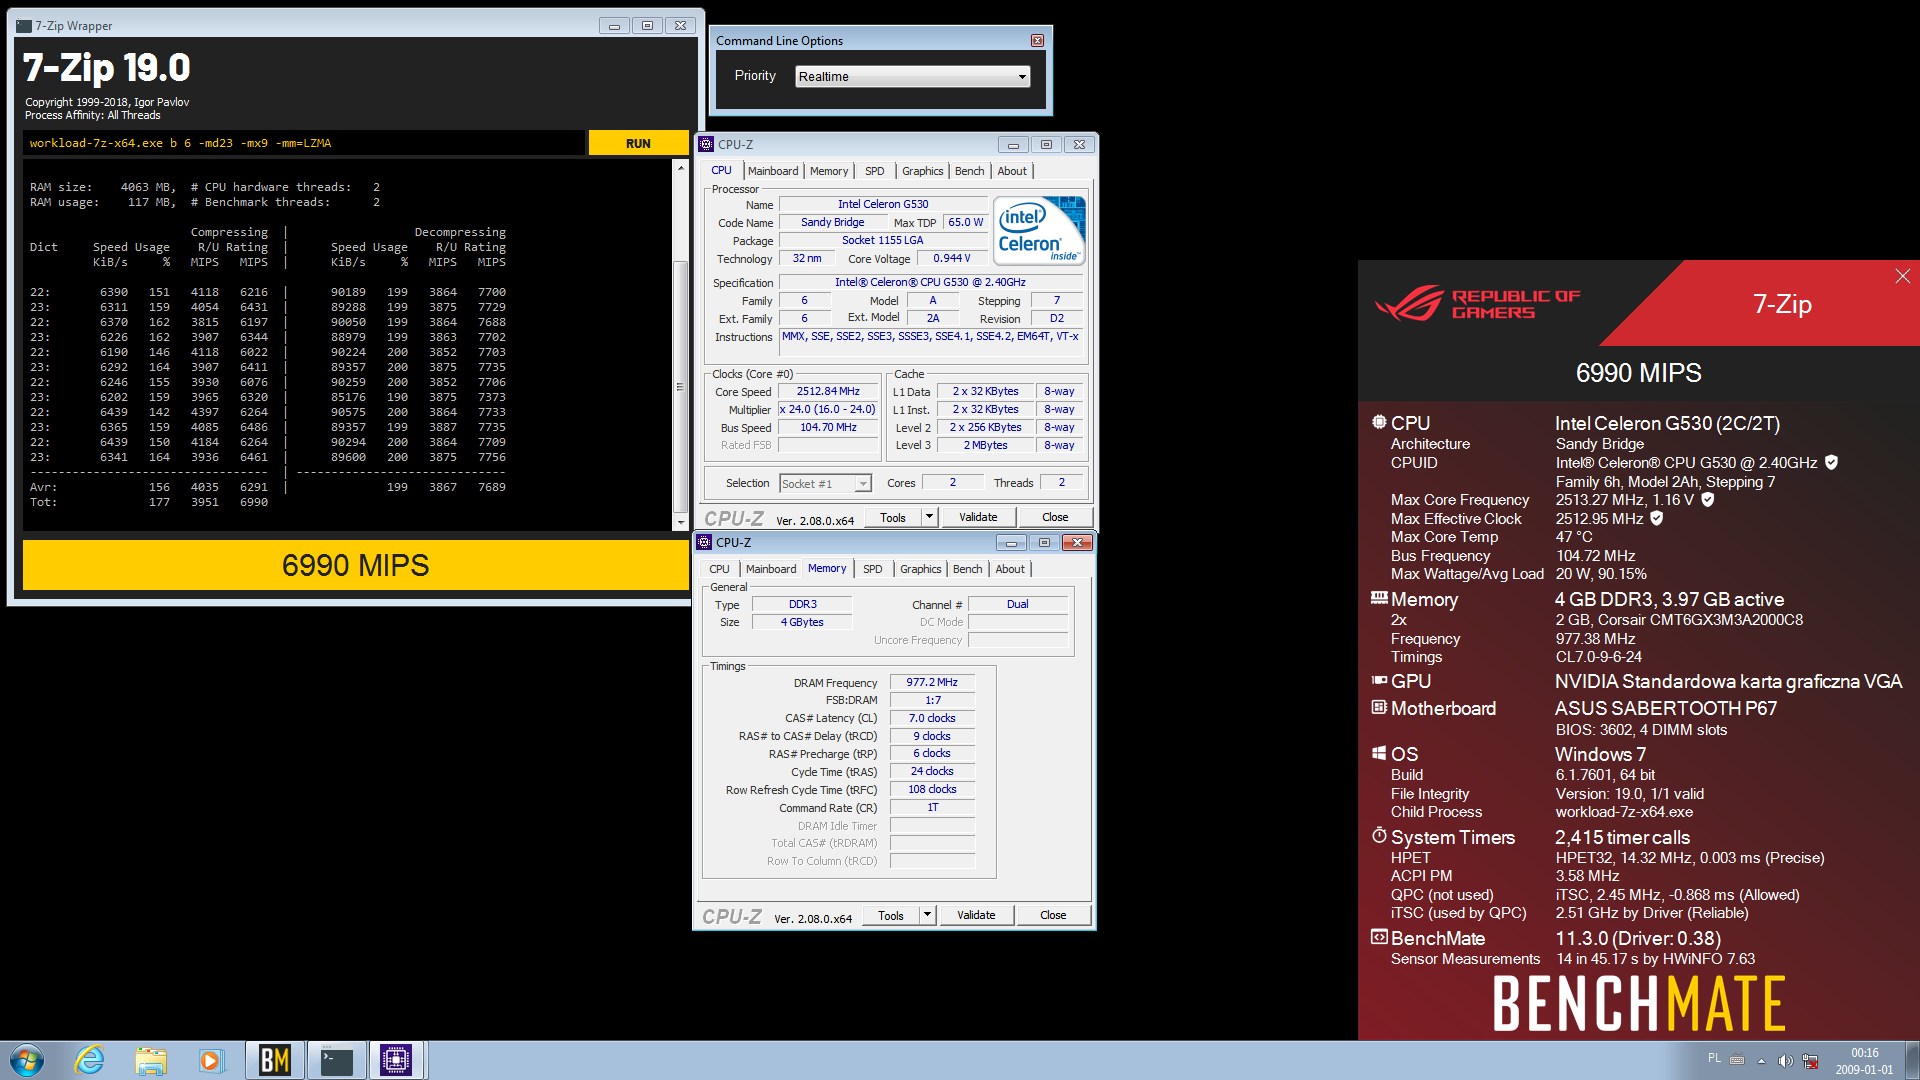Click the network status tray icon
The width and height of the screenshot is (1920, 1080).
(x=1810, y=1061)
